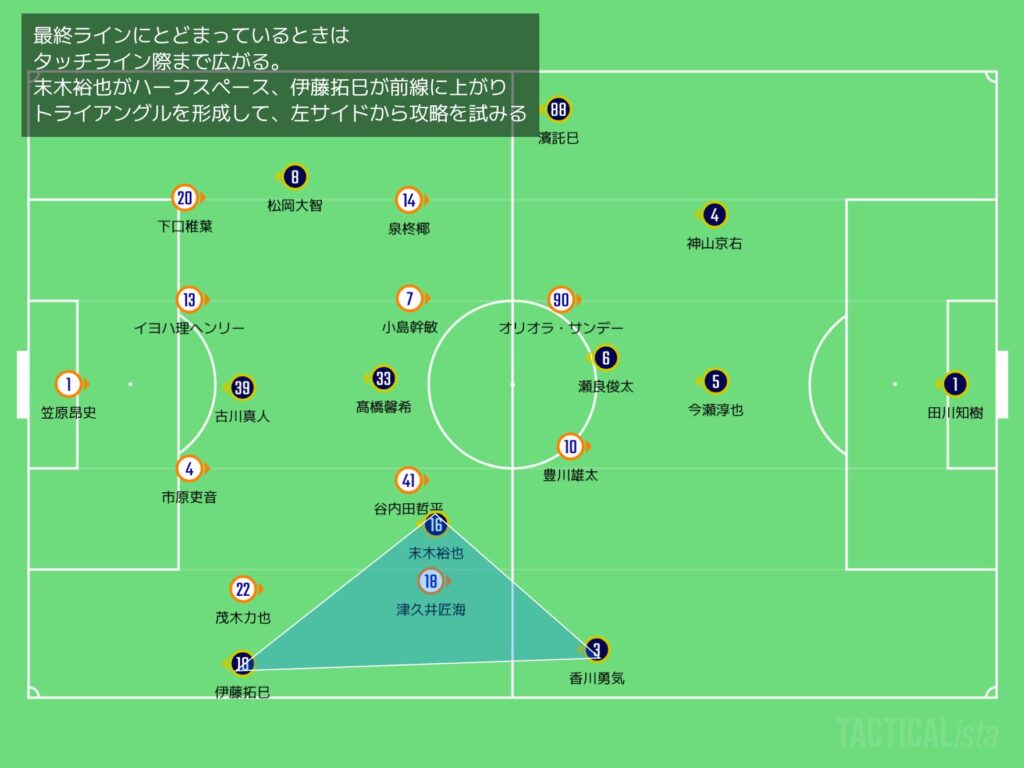Click marker 90 オリオラ・サンデー

(561, 299)
